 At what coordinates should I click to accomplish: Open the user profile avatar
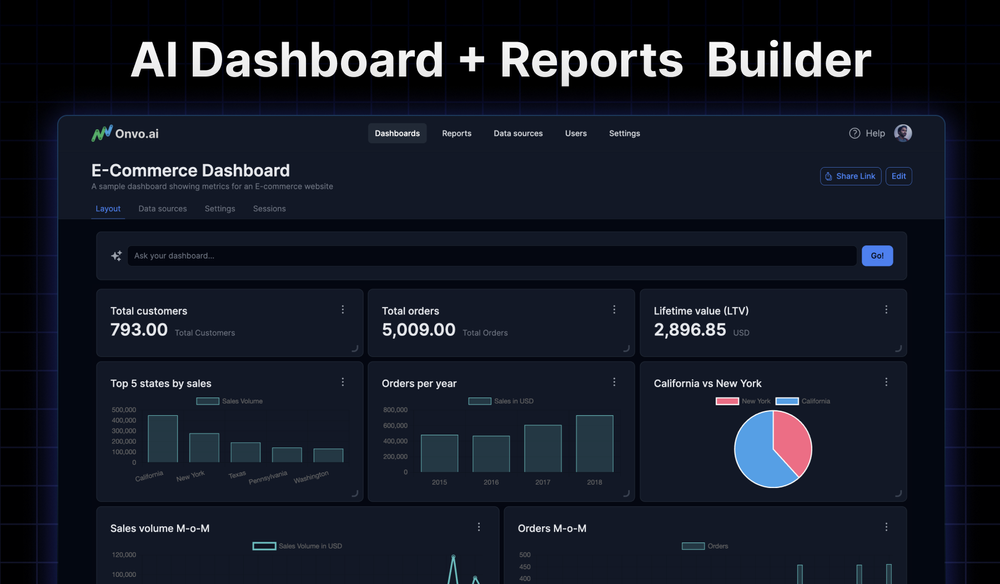[x=903, y=133]
